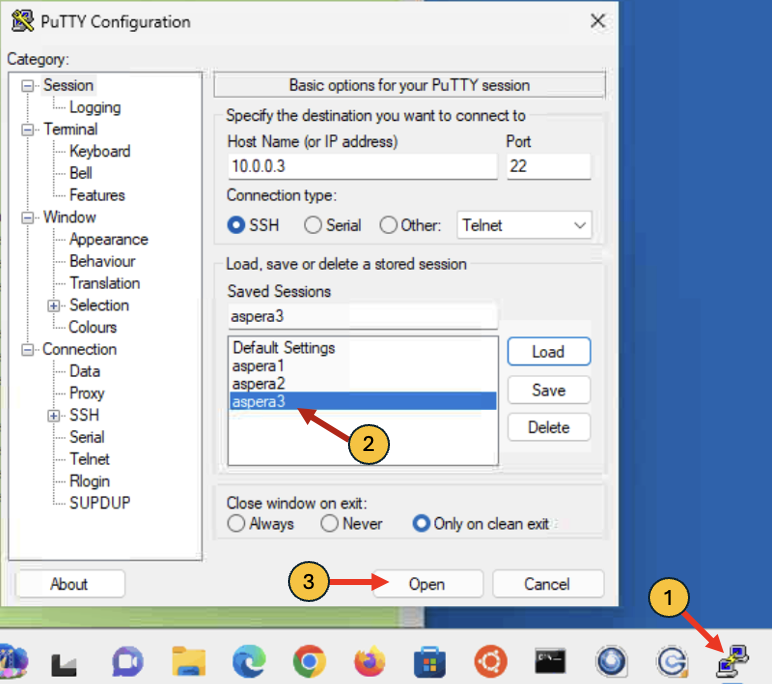This screenshot has height=684, width=772.
Task: Click the black L-shaped taskbar icon
Action: coord(64,665)
